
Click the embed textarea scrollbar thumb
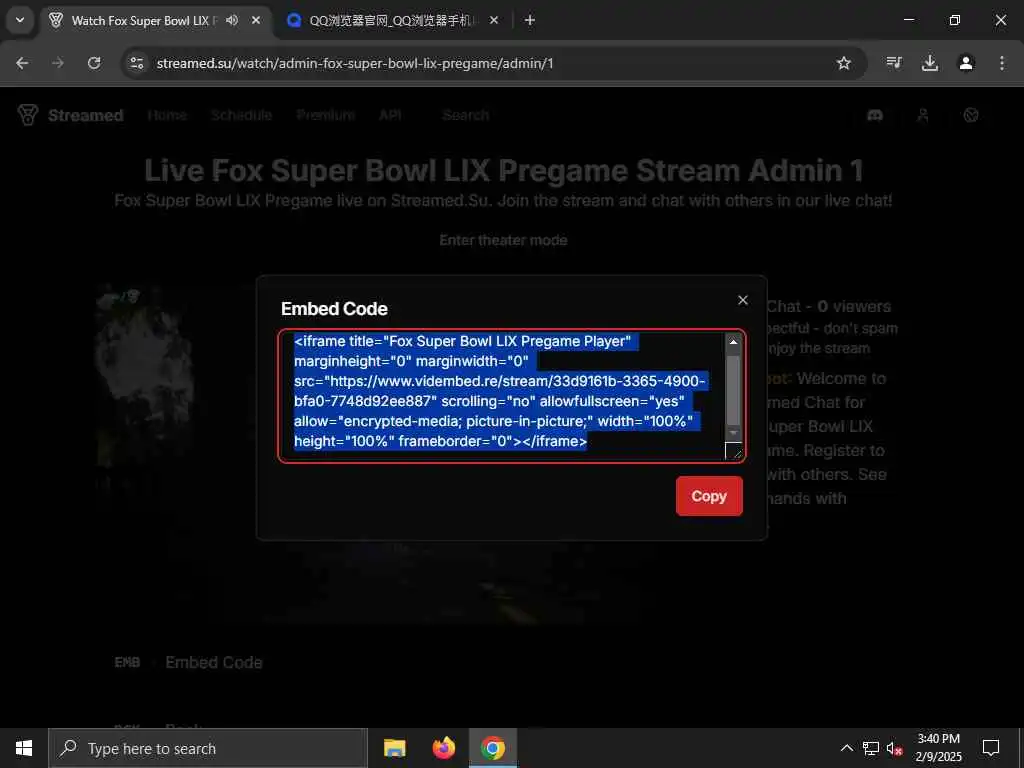pyautogui.click(x=733, y=391)
